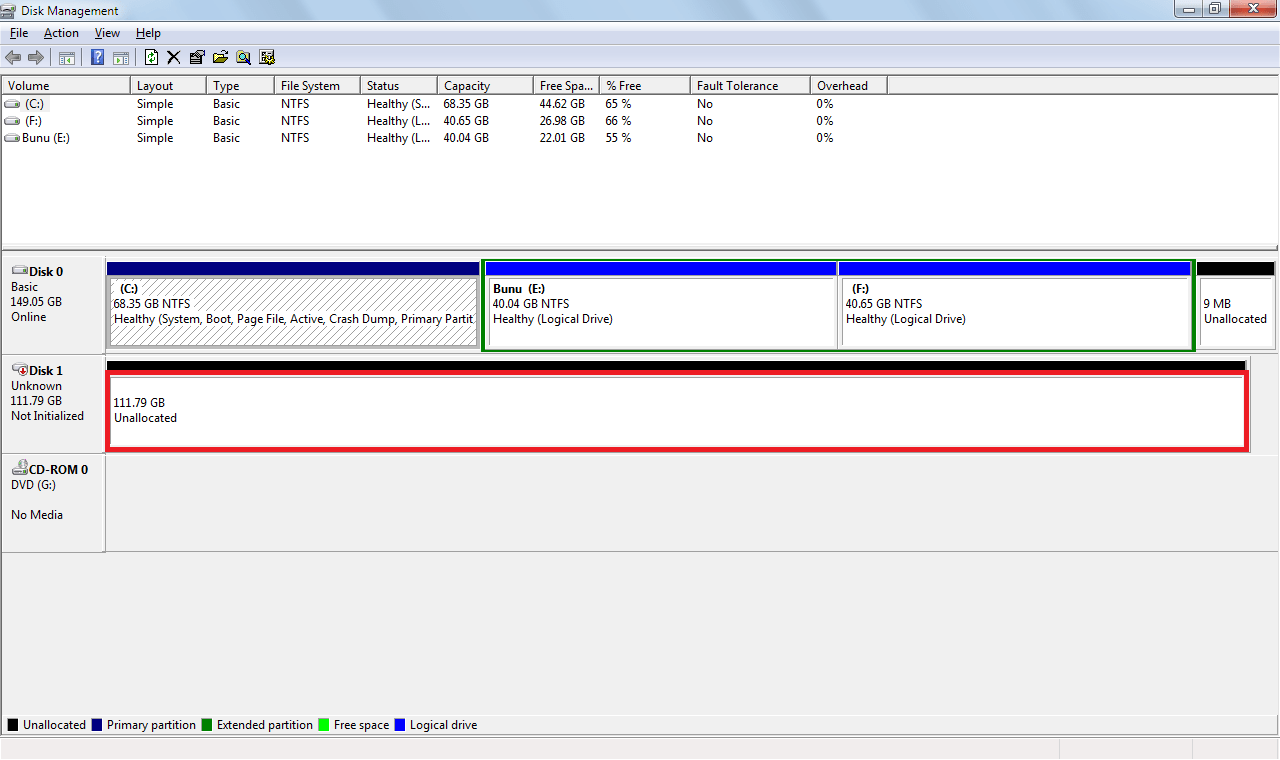Click the (C:) volume icon in list
This screenshot has height=760, width=1280.
coord(12,104)
